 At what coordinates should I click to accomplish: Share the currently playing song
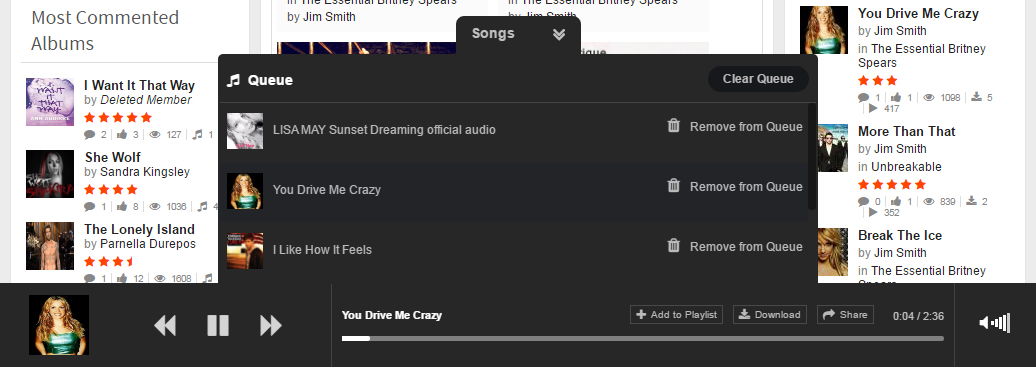tap(845, 315)
